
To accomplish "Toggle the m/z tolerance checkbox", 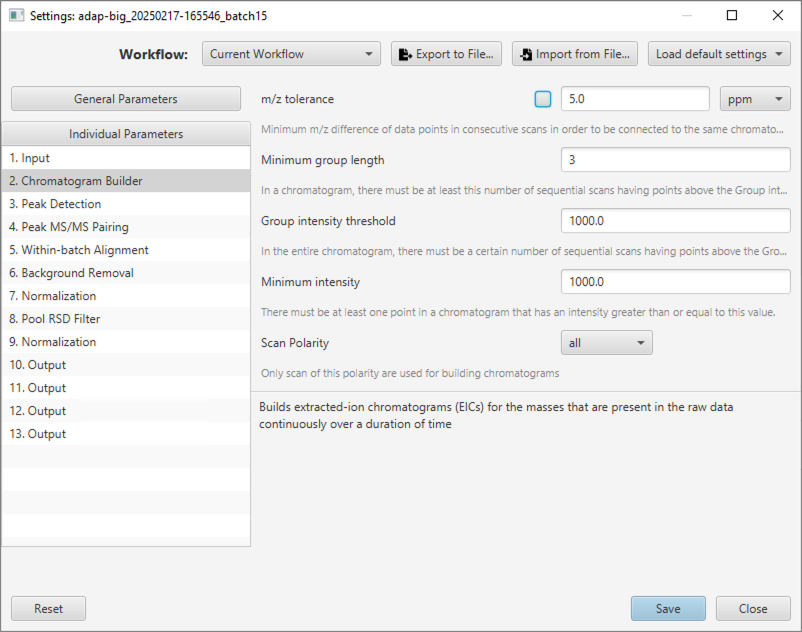I will click(x=543, y=99).
